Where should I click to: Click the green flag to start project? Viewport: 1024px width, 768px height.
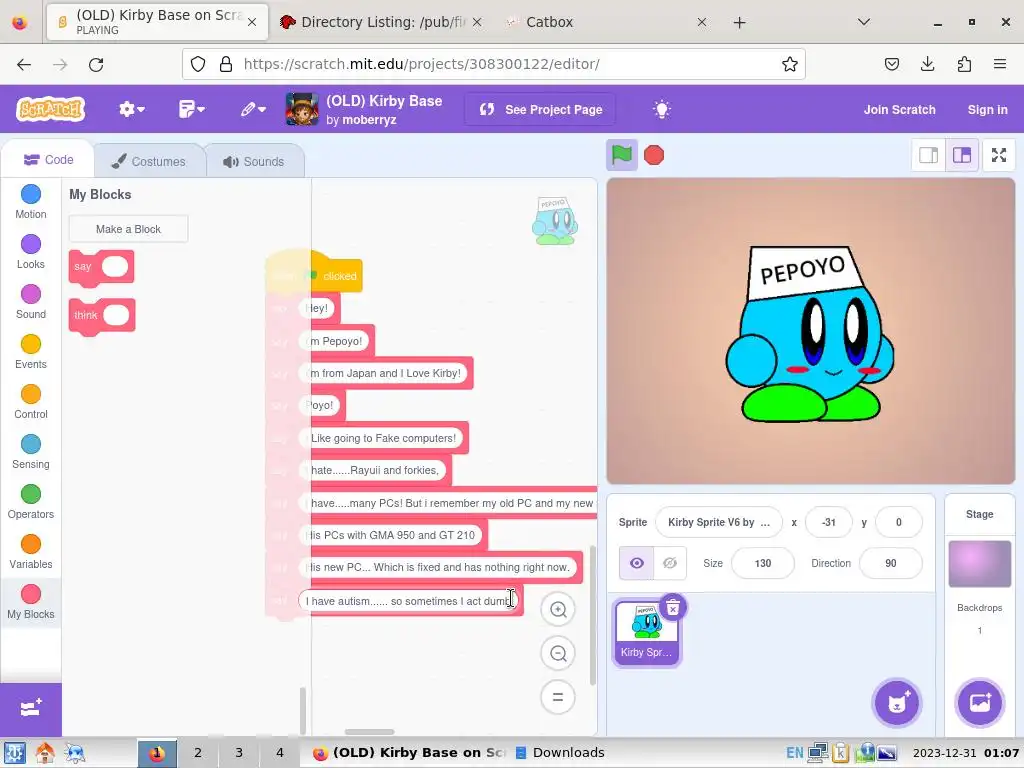point(621,155)
